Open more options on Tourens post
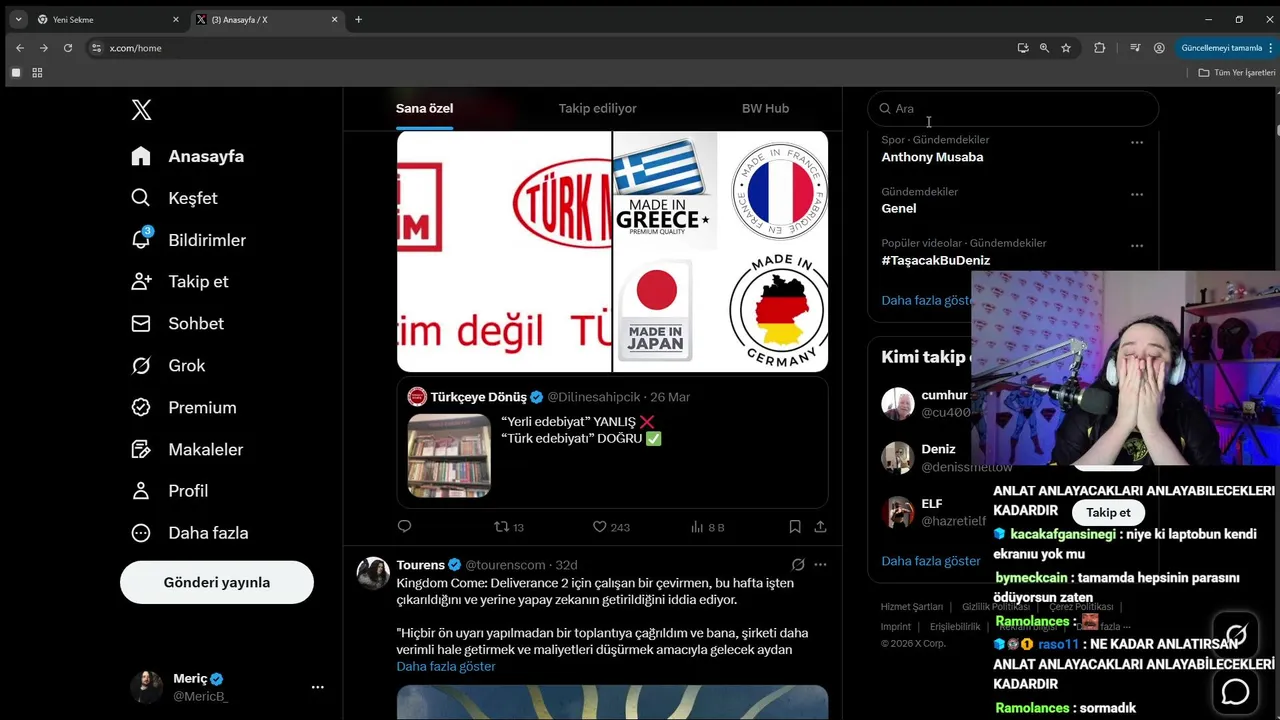 (x=821, y=565)
